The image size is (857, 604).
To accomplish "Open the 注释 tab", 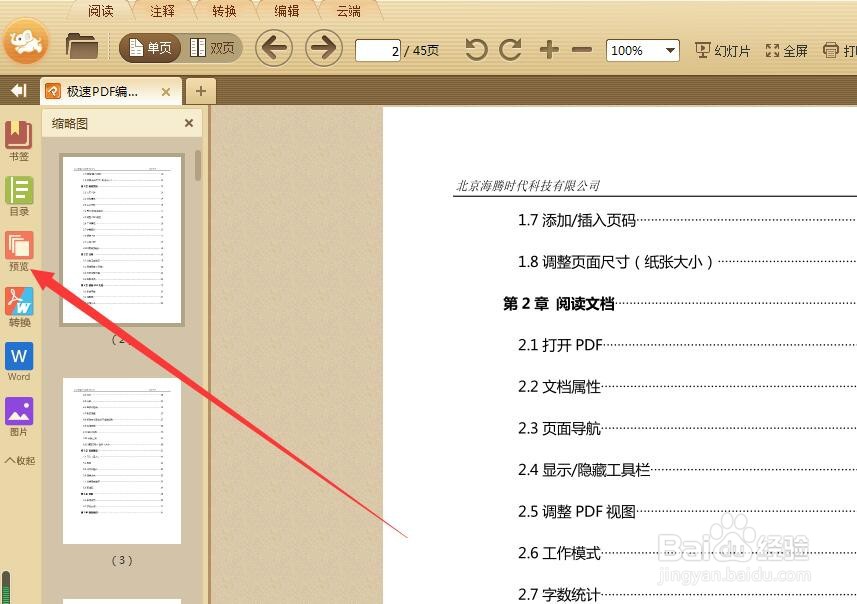I will [162, 10].
